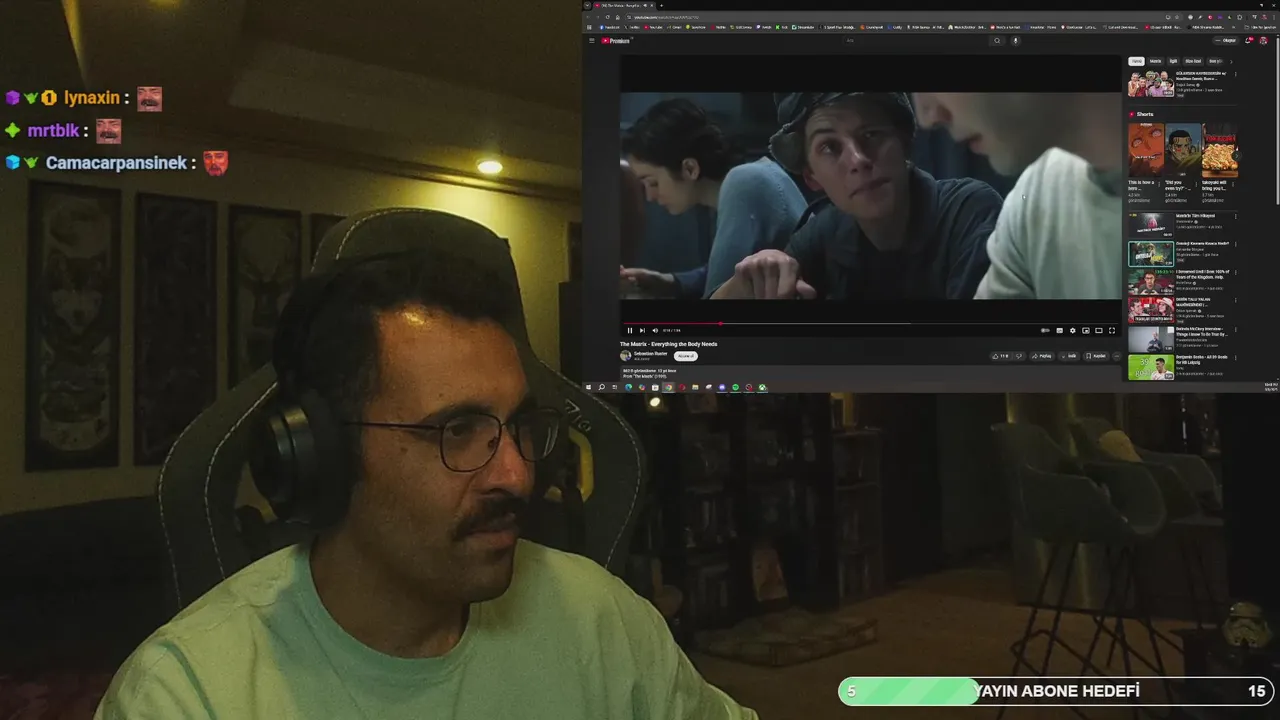
Task: Open Sebastian Hunter channel name link
Action: pyautogui.click(x=651, y=353)
